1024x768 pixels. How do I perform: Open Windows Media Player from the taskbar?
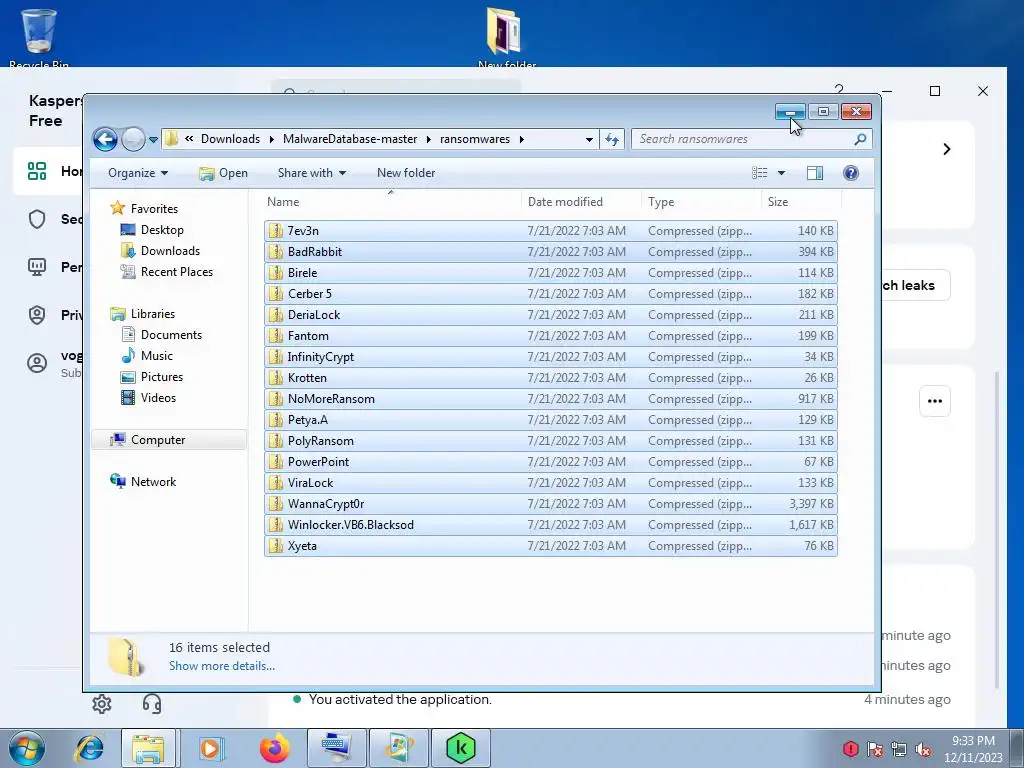coord(210,748)
